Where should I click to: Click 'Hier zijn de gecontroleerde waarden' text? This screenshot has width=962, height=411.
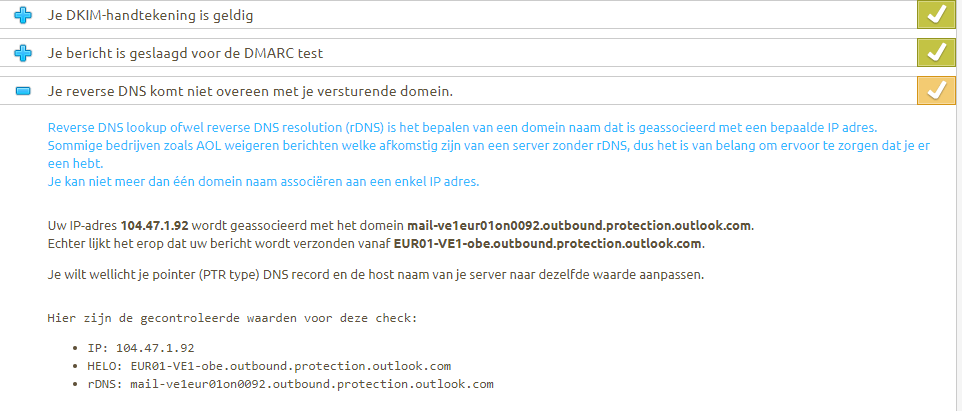[x=232, y=318]
